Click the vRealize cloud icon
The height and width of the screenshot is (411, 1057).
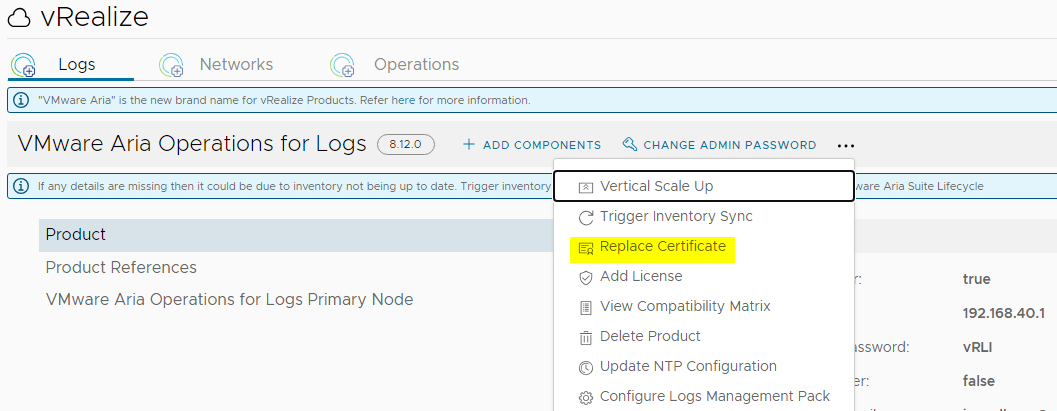click(x=19, y=18)
